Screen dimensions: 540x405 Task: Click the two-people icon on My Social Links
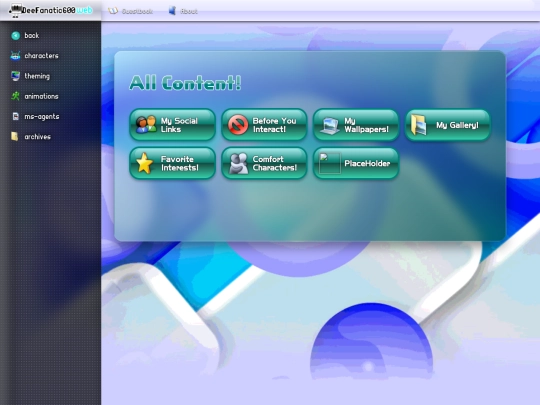(x=146, y=125)
